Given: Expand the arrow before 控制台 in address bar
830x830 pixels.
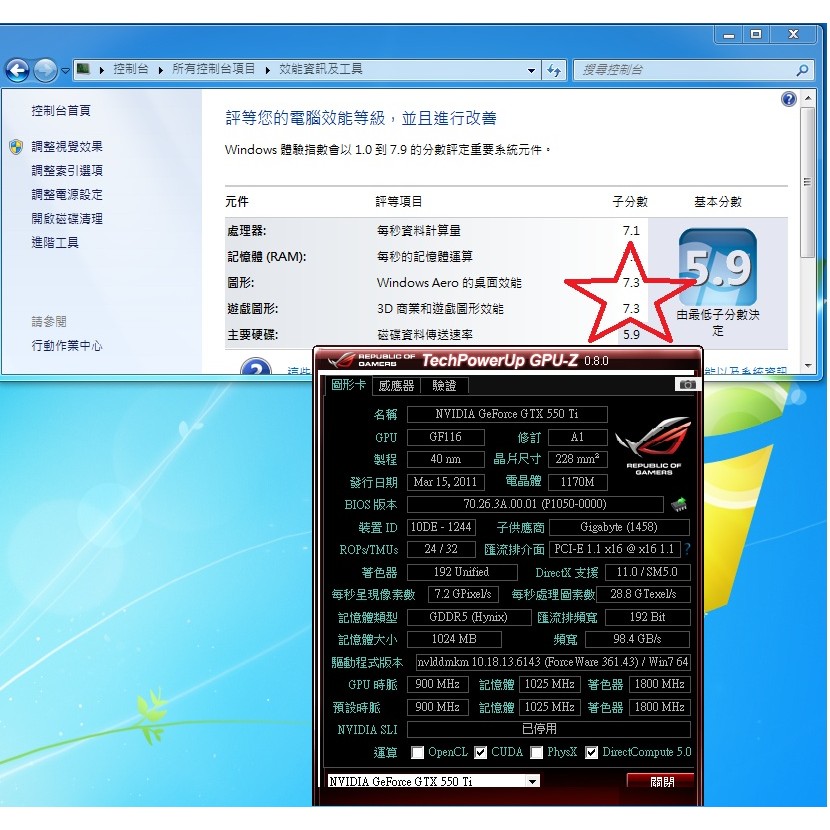Looking at the screenshot, I should [102, 70].
